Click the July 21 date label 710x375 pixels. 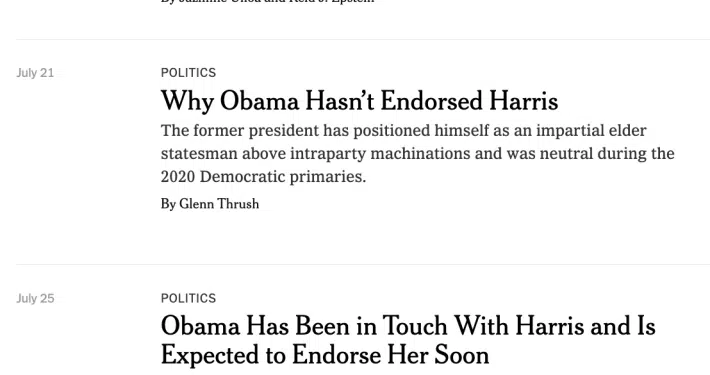click(x=35, y=73)
